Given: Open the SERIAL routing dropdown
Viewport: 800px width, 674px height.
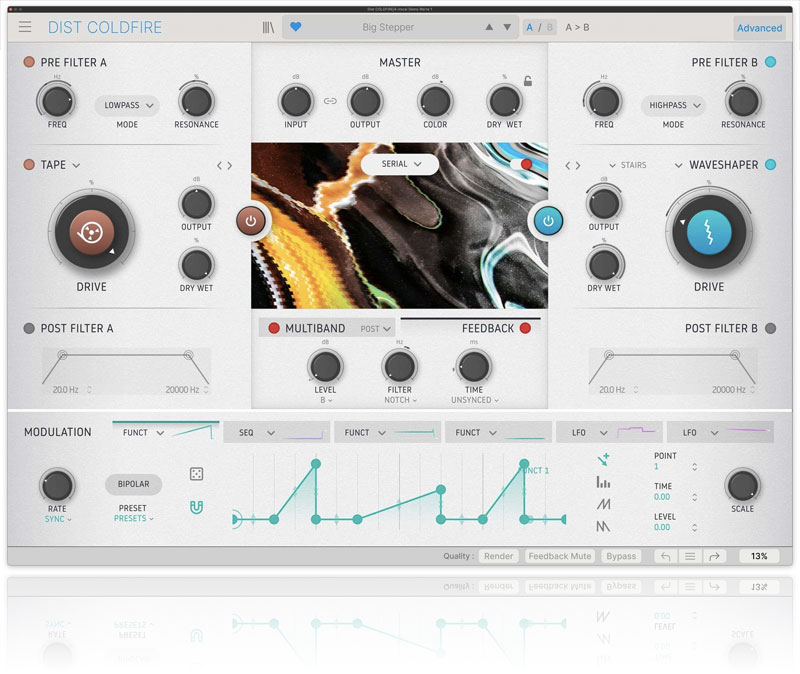Looking at the screenshot, I should click(x=400, y=164).
